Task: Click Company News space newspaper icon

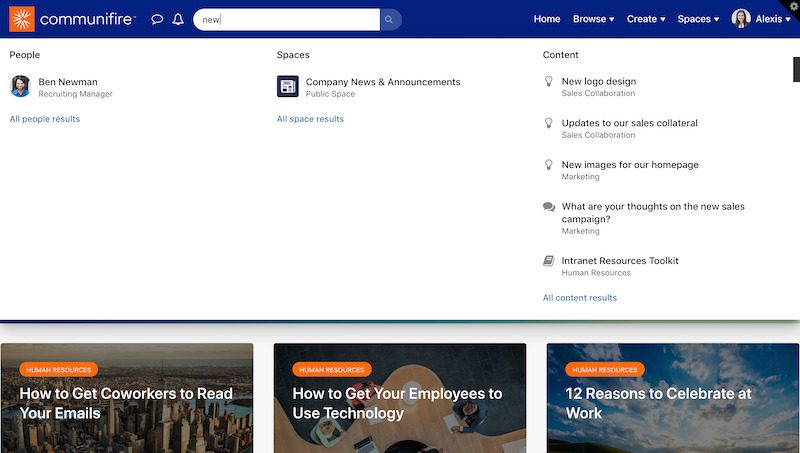Action: pyautogui.click(x=288, y=86)
